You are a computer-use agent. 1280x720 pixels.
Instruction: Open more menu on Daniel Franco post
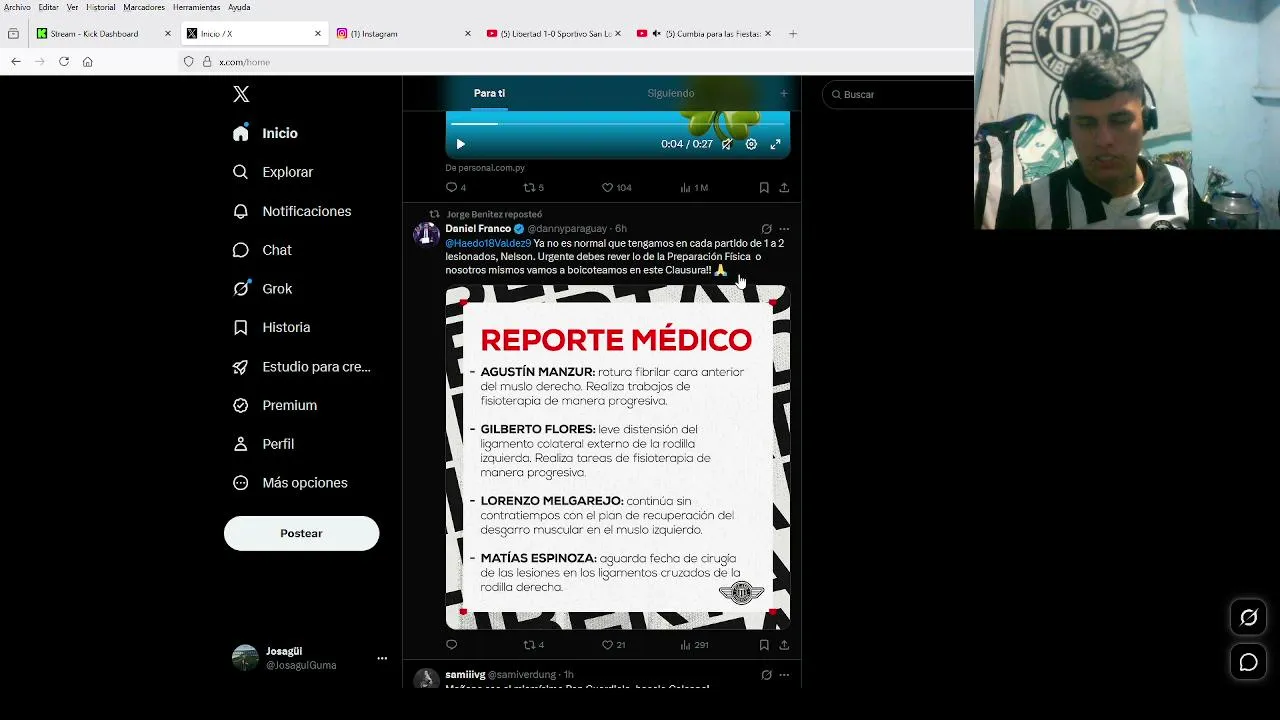click(784, 229)
